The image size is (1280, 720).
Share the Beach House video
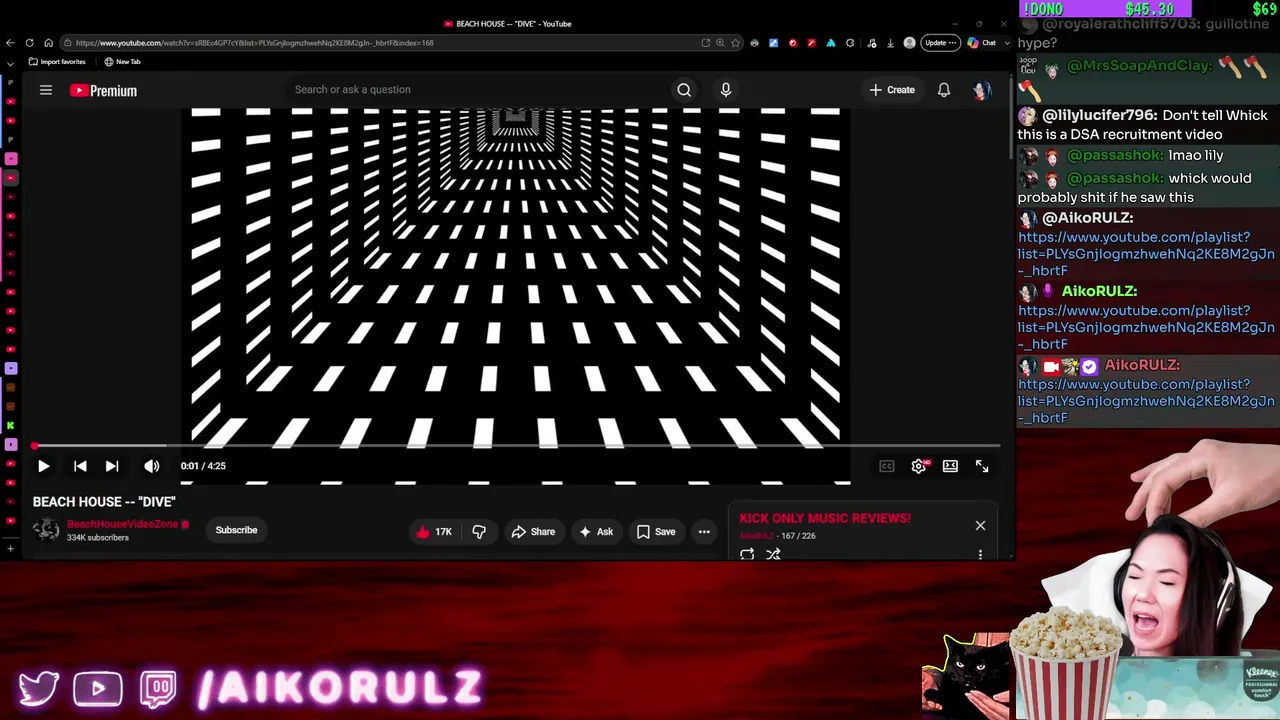click(533, 532)
